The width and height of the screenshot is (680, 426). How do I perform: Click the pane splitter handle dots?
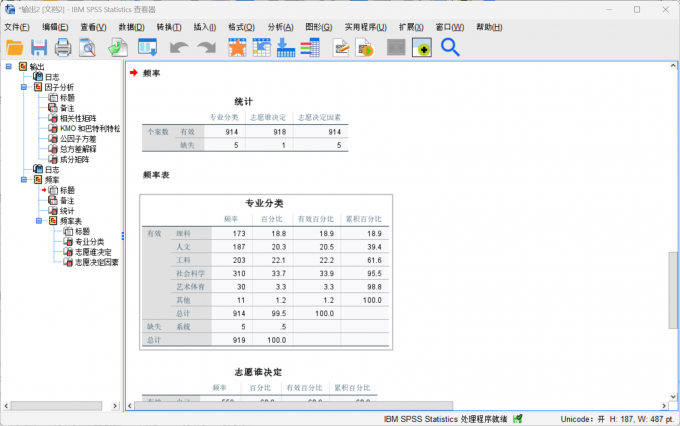click(123, 236)
